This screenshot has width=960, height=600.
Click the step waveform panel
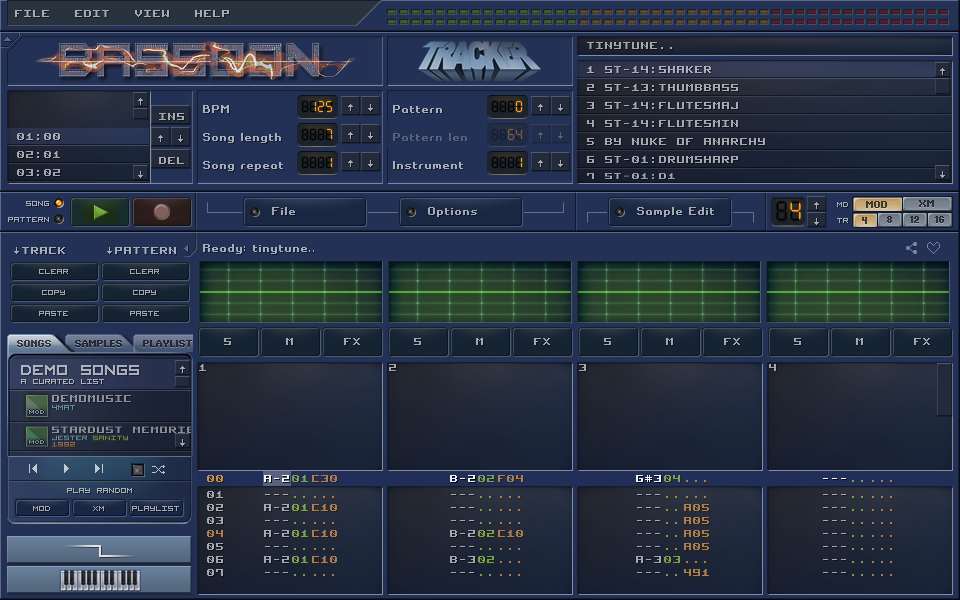coord(100,549)
